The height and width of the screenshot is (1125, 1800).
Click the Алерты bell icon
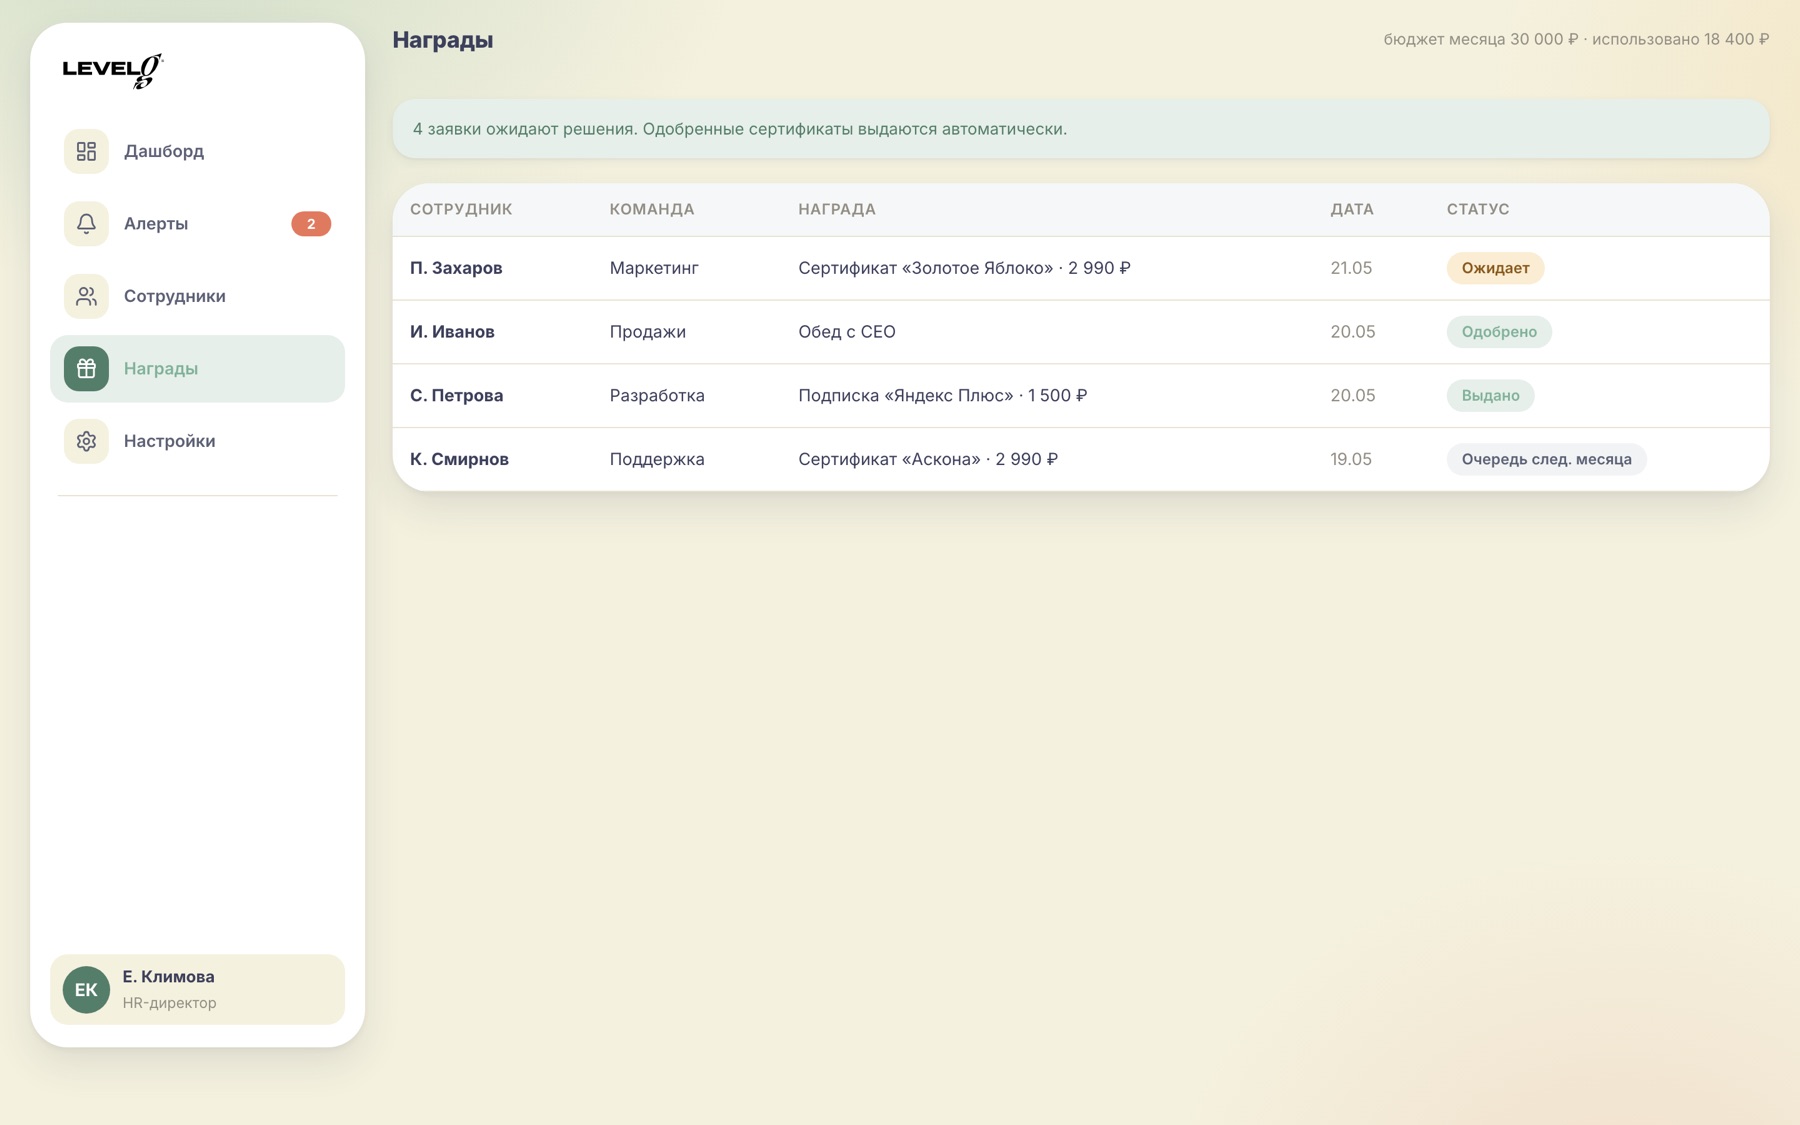coord(86,223)
